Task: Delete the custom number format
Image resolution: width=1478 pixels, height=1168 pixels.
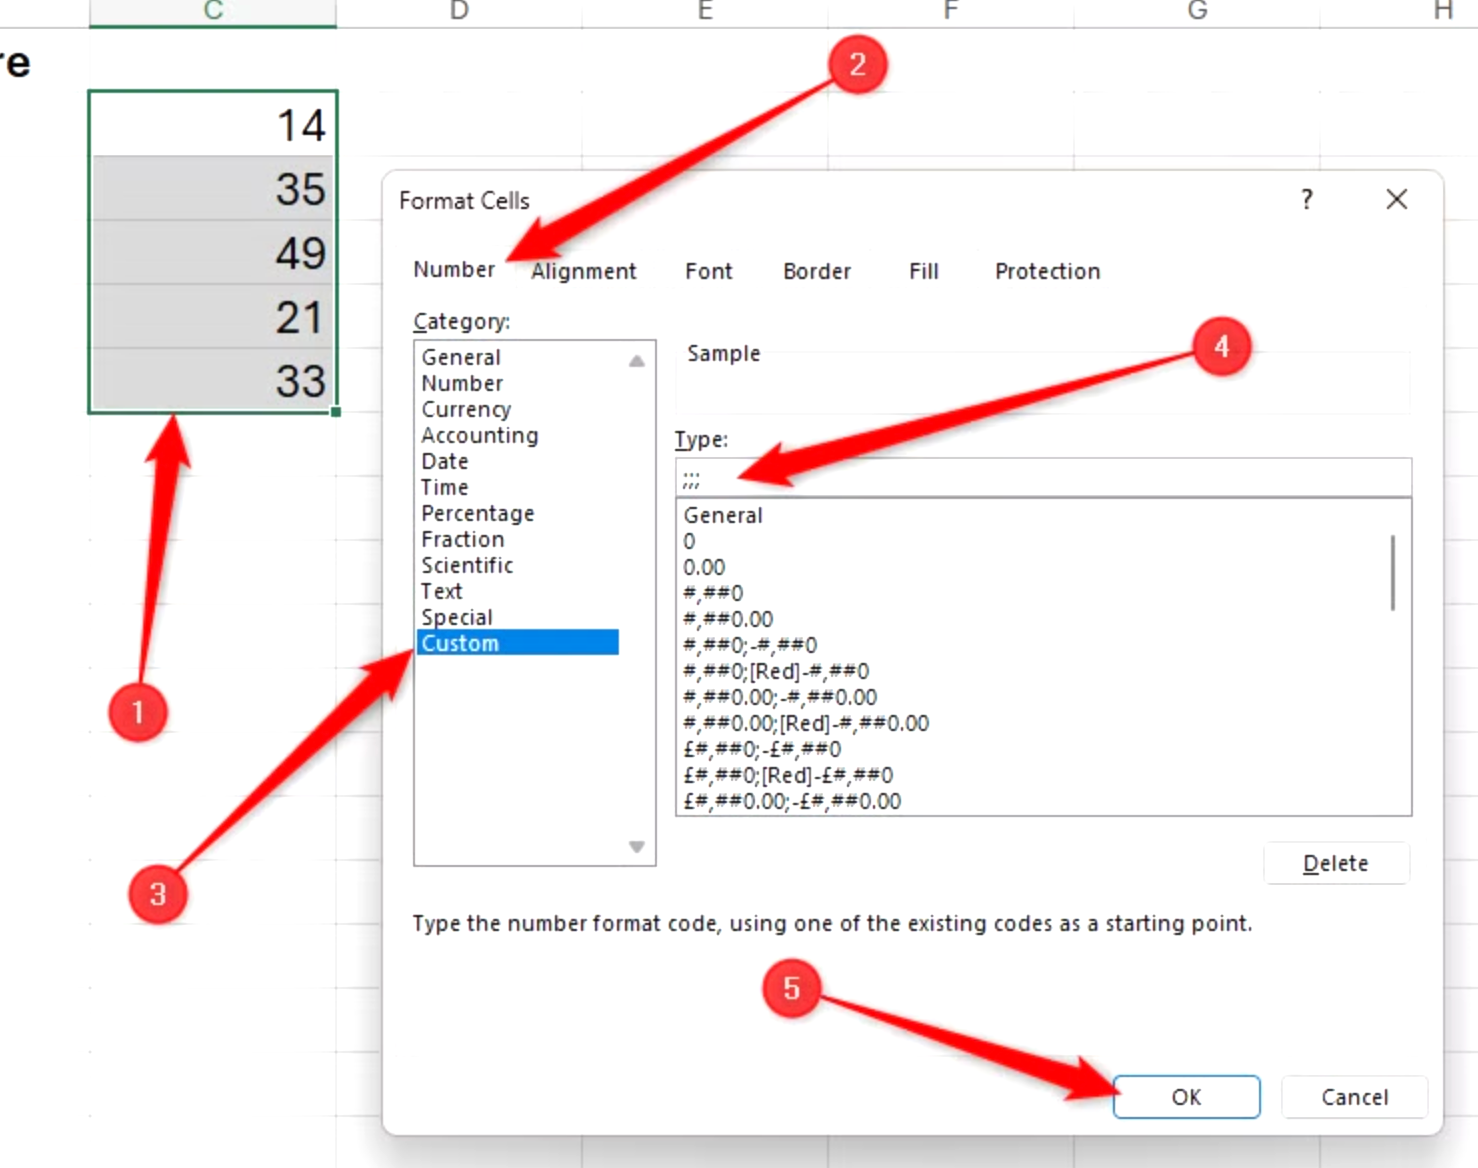Action: [x=1335, y=863]
